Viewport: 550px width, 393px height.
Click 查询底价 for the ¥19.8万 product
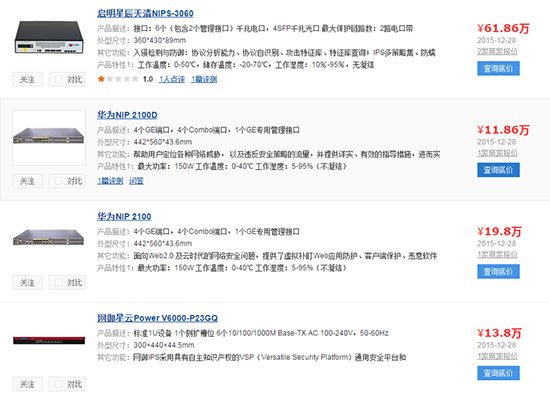tap(498, 272)
